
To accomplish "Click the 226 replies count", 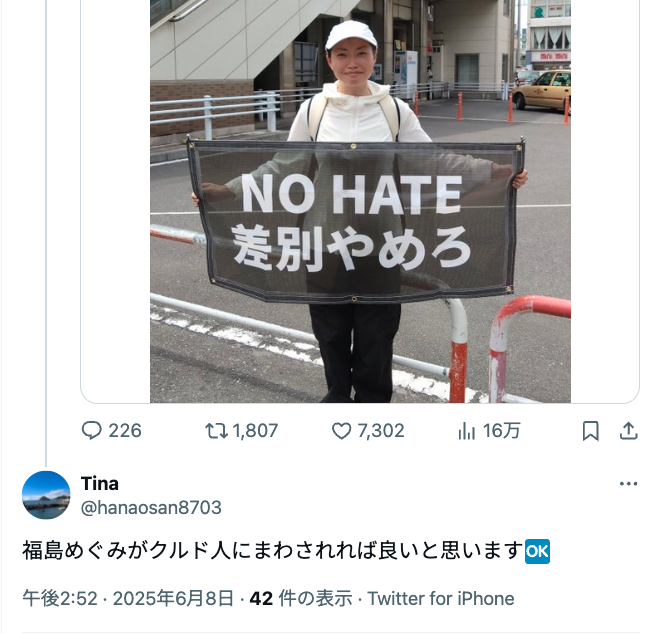I will pyautogui.click(x=125, y=431).
